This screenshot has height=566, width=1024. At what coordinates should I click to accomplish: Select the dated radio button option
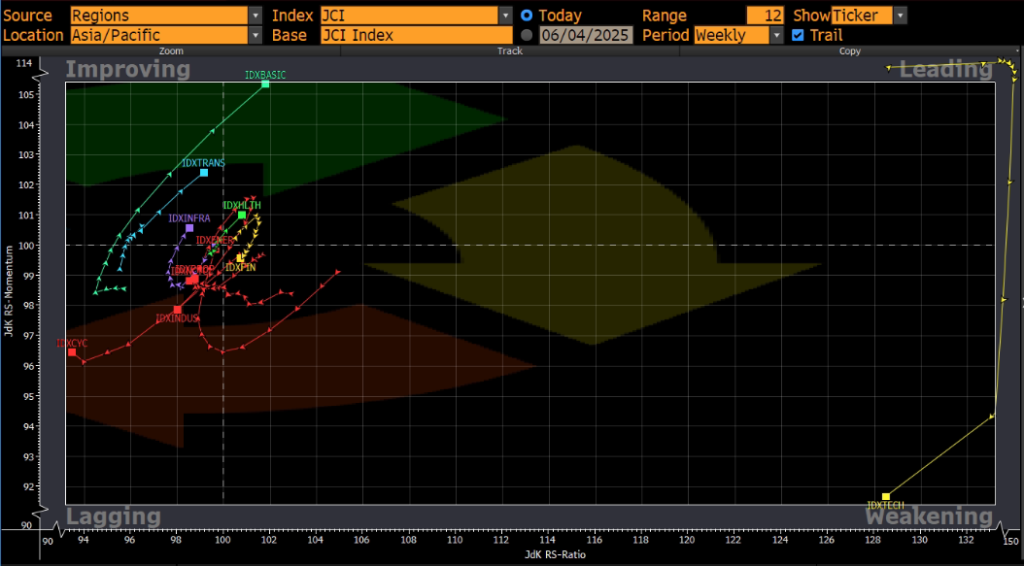[526, 35]
